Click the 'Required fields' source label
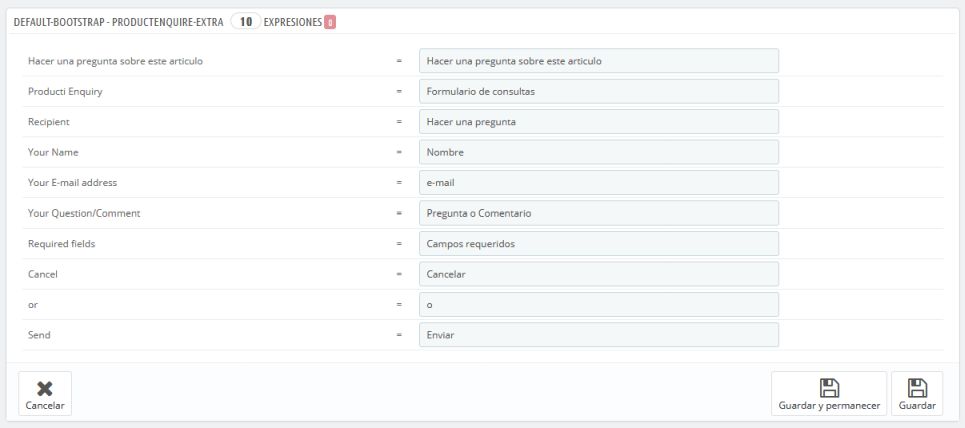Screen dimensions: 965x428 (x=62, y=244)
